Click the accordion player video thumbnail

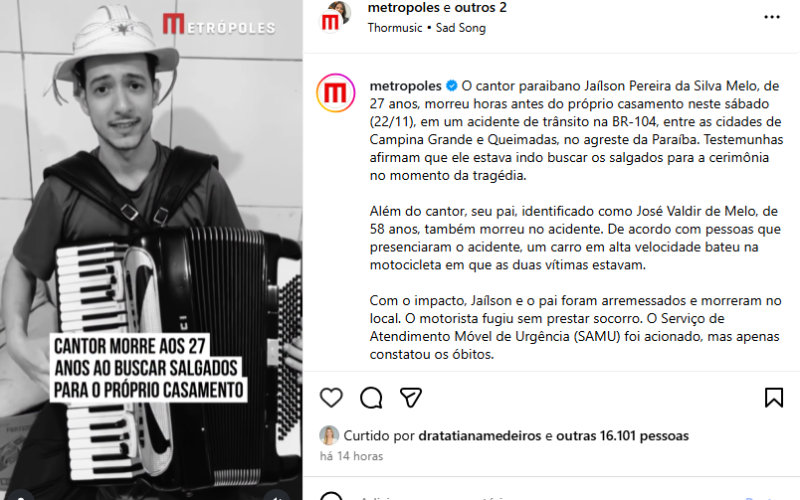[151, 250]
